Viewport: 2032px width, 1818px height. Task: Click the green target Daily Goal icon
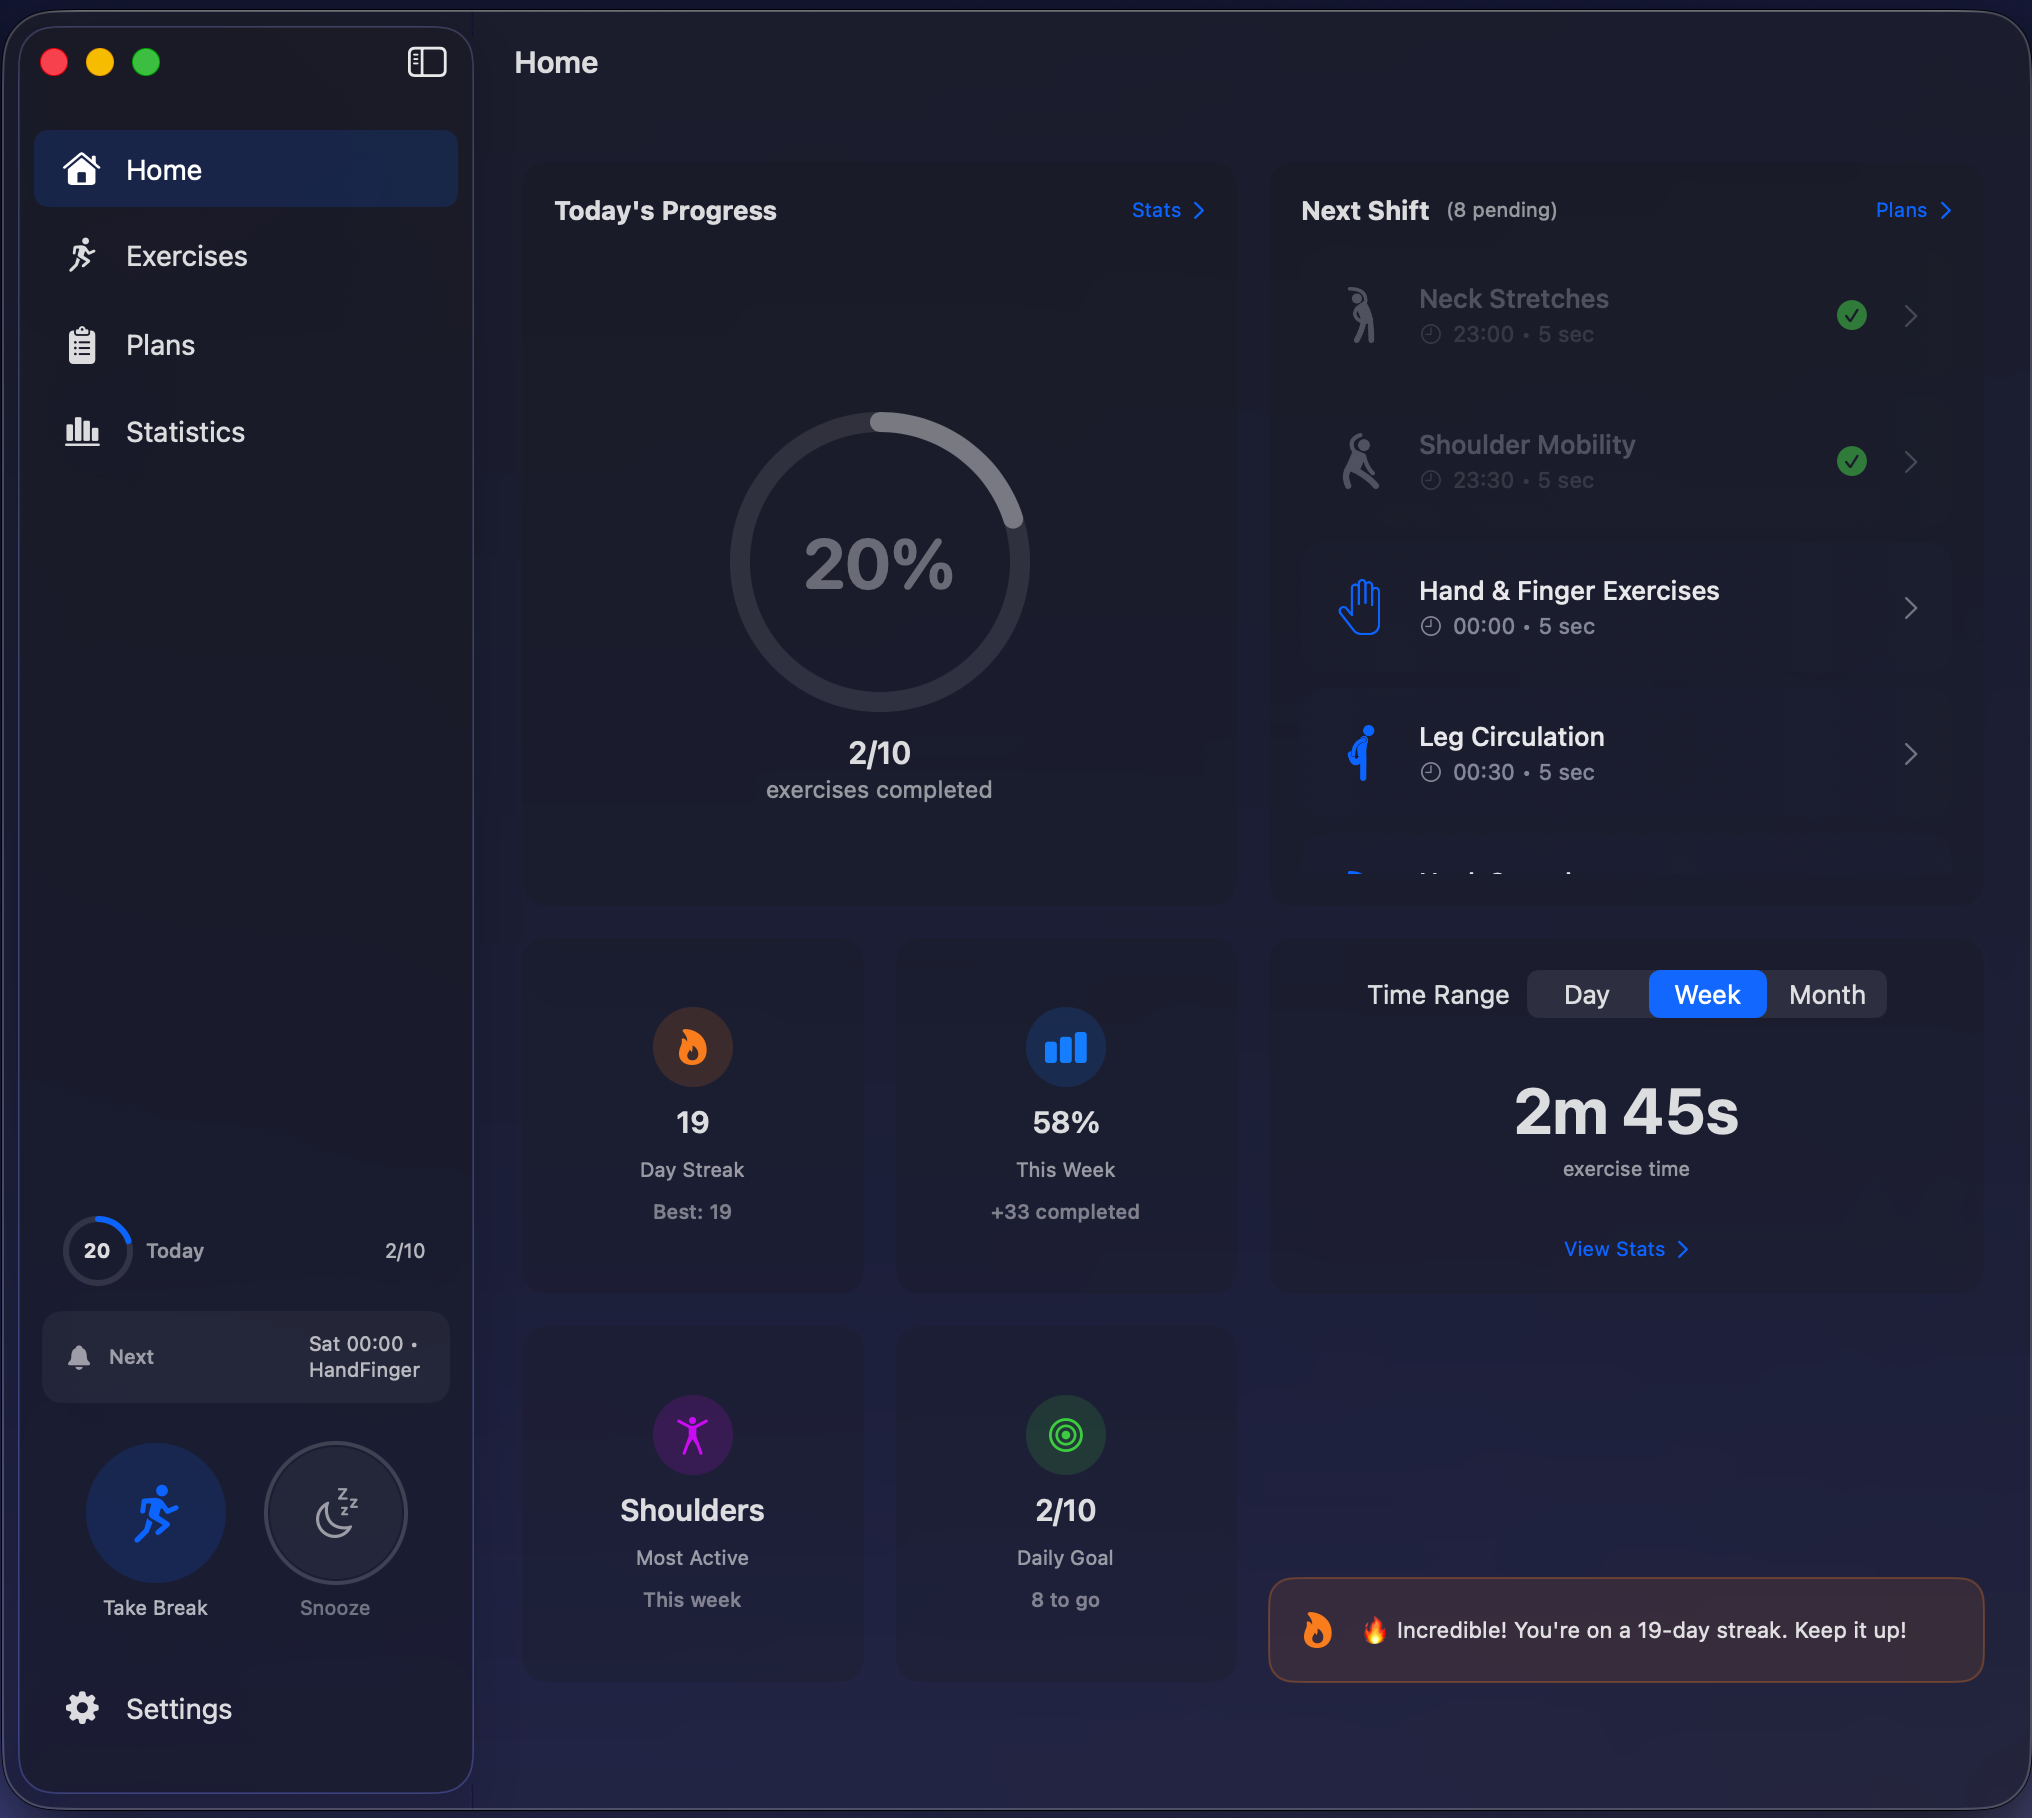click(x=1065, y=1435)
